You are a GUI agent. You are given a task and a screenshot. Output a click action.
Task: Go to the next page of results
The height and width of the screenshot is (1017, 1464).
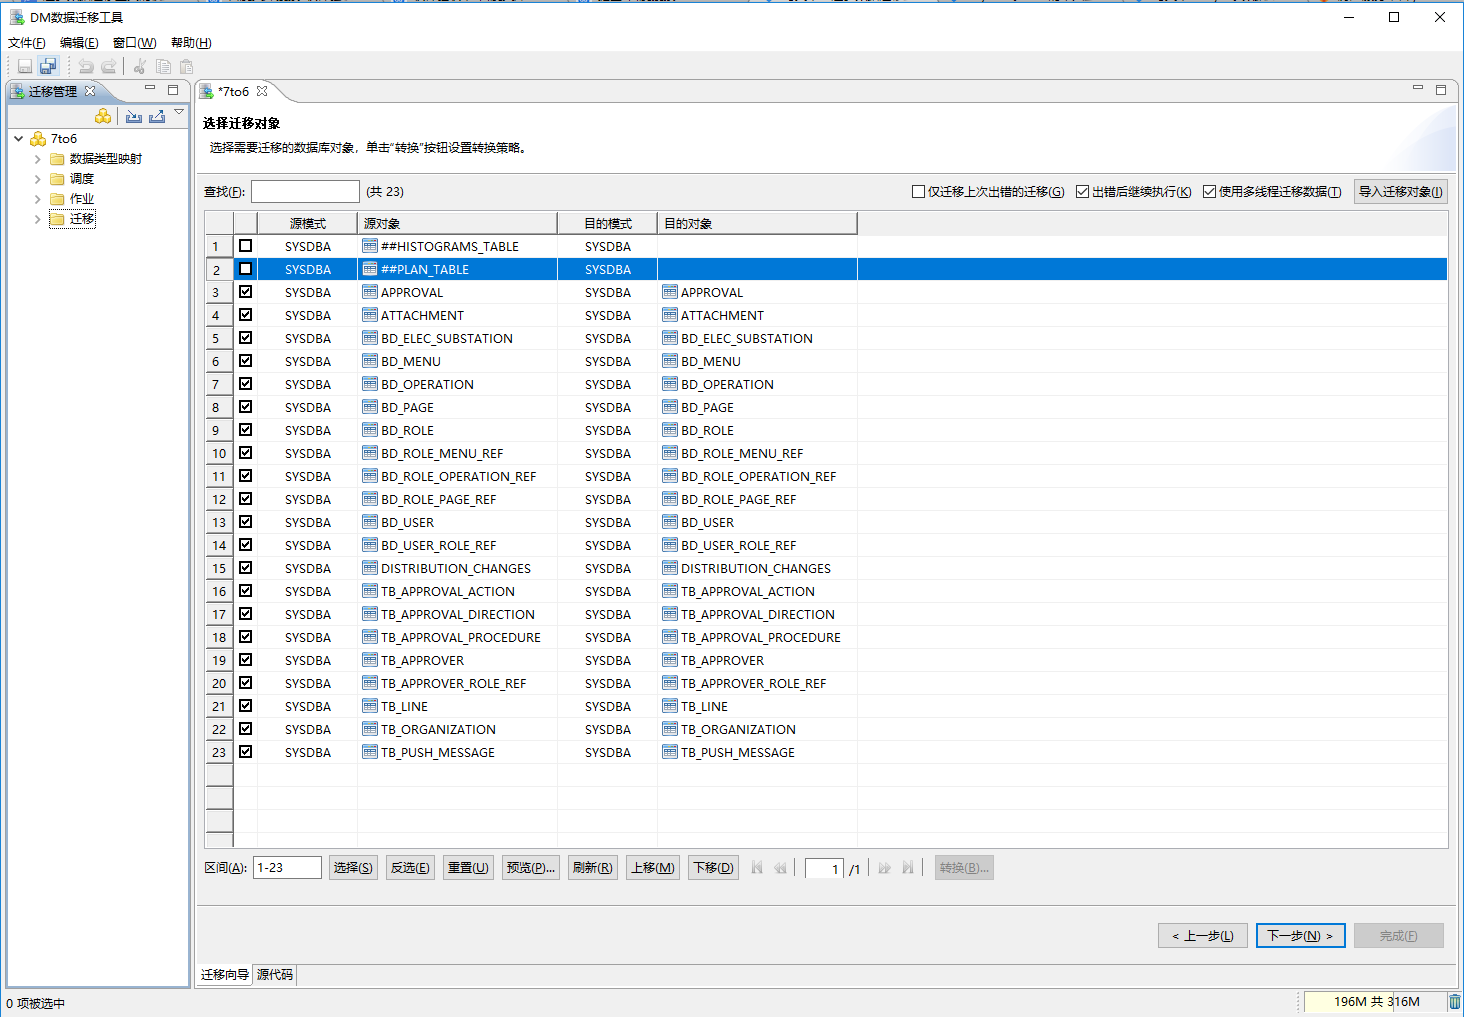884,868
